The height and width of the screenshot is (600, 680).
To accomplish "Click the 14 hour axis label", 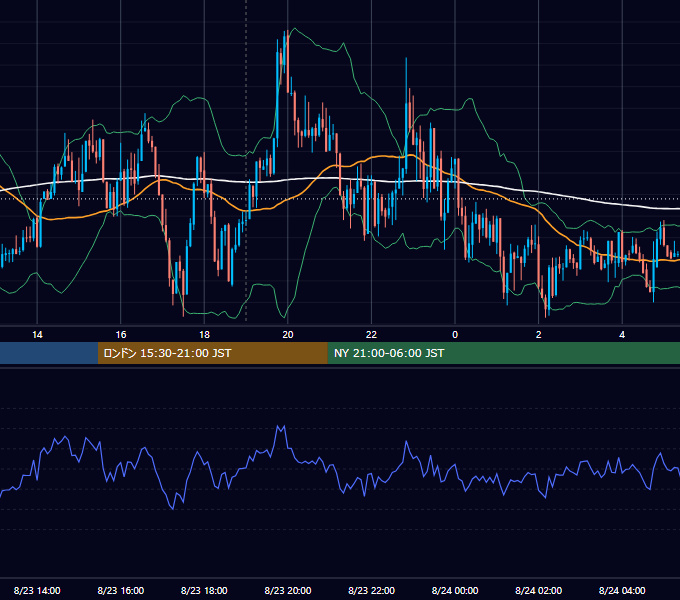I will pos(37,335).
